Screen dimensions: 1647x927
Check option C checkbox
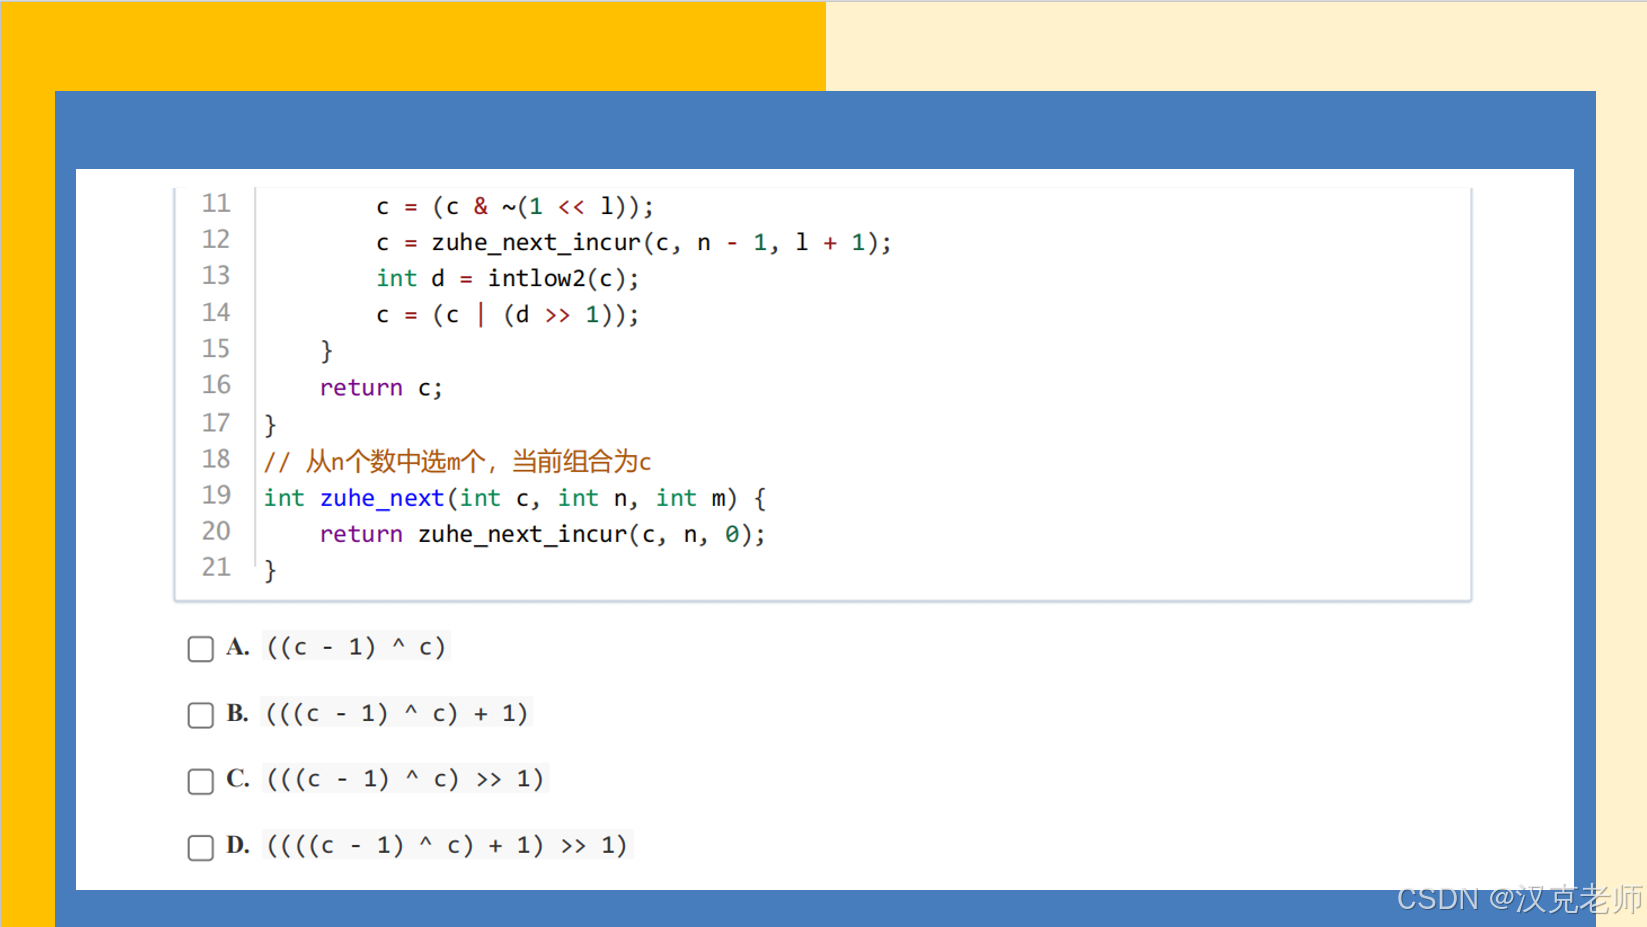(x=200, y=781)
